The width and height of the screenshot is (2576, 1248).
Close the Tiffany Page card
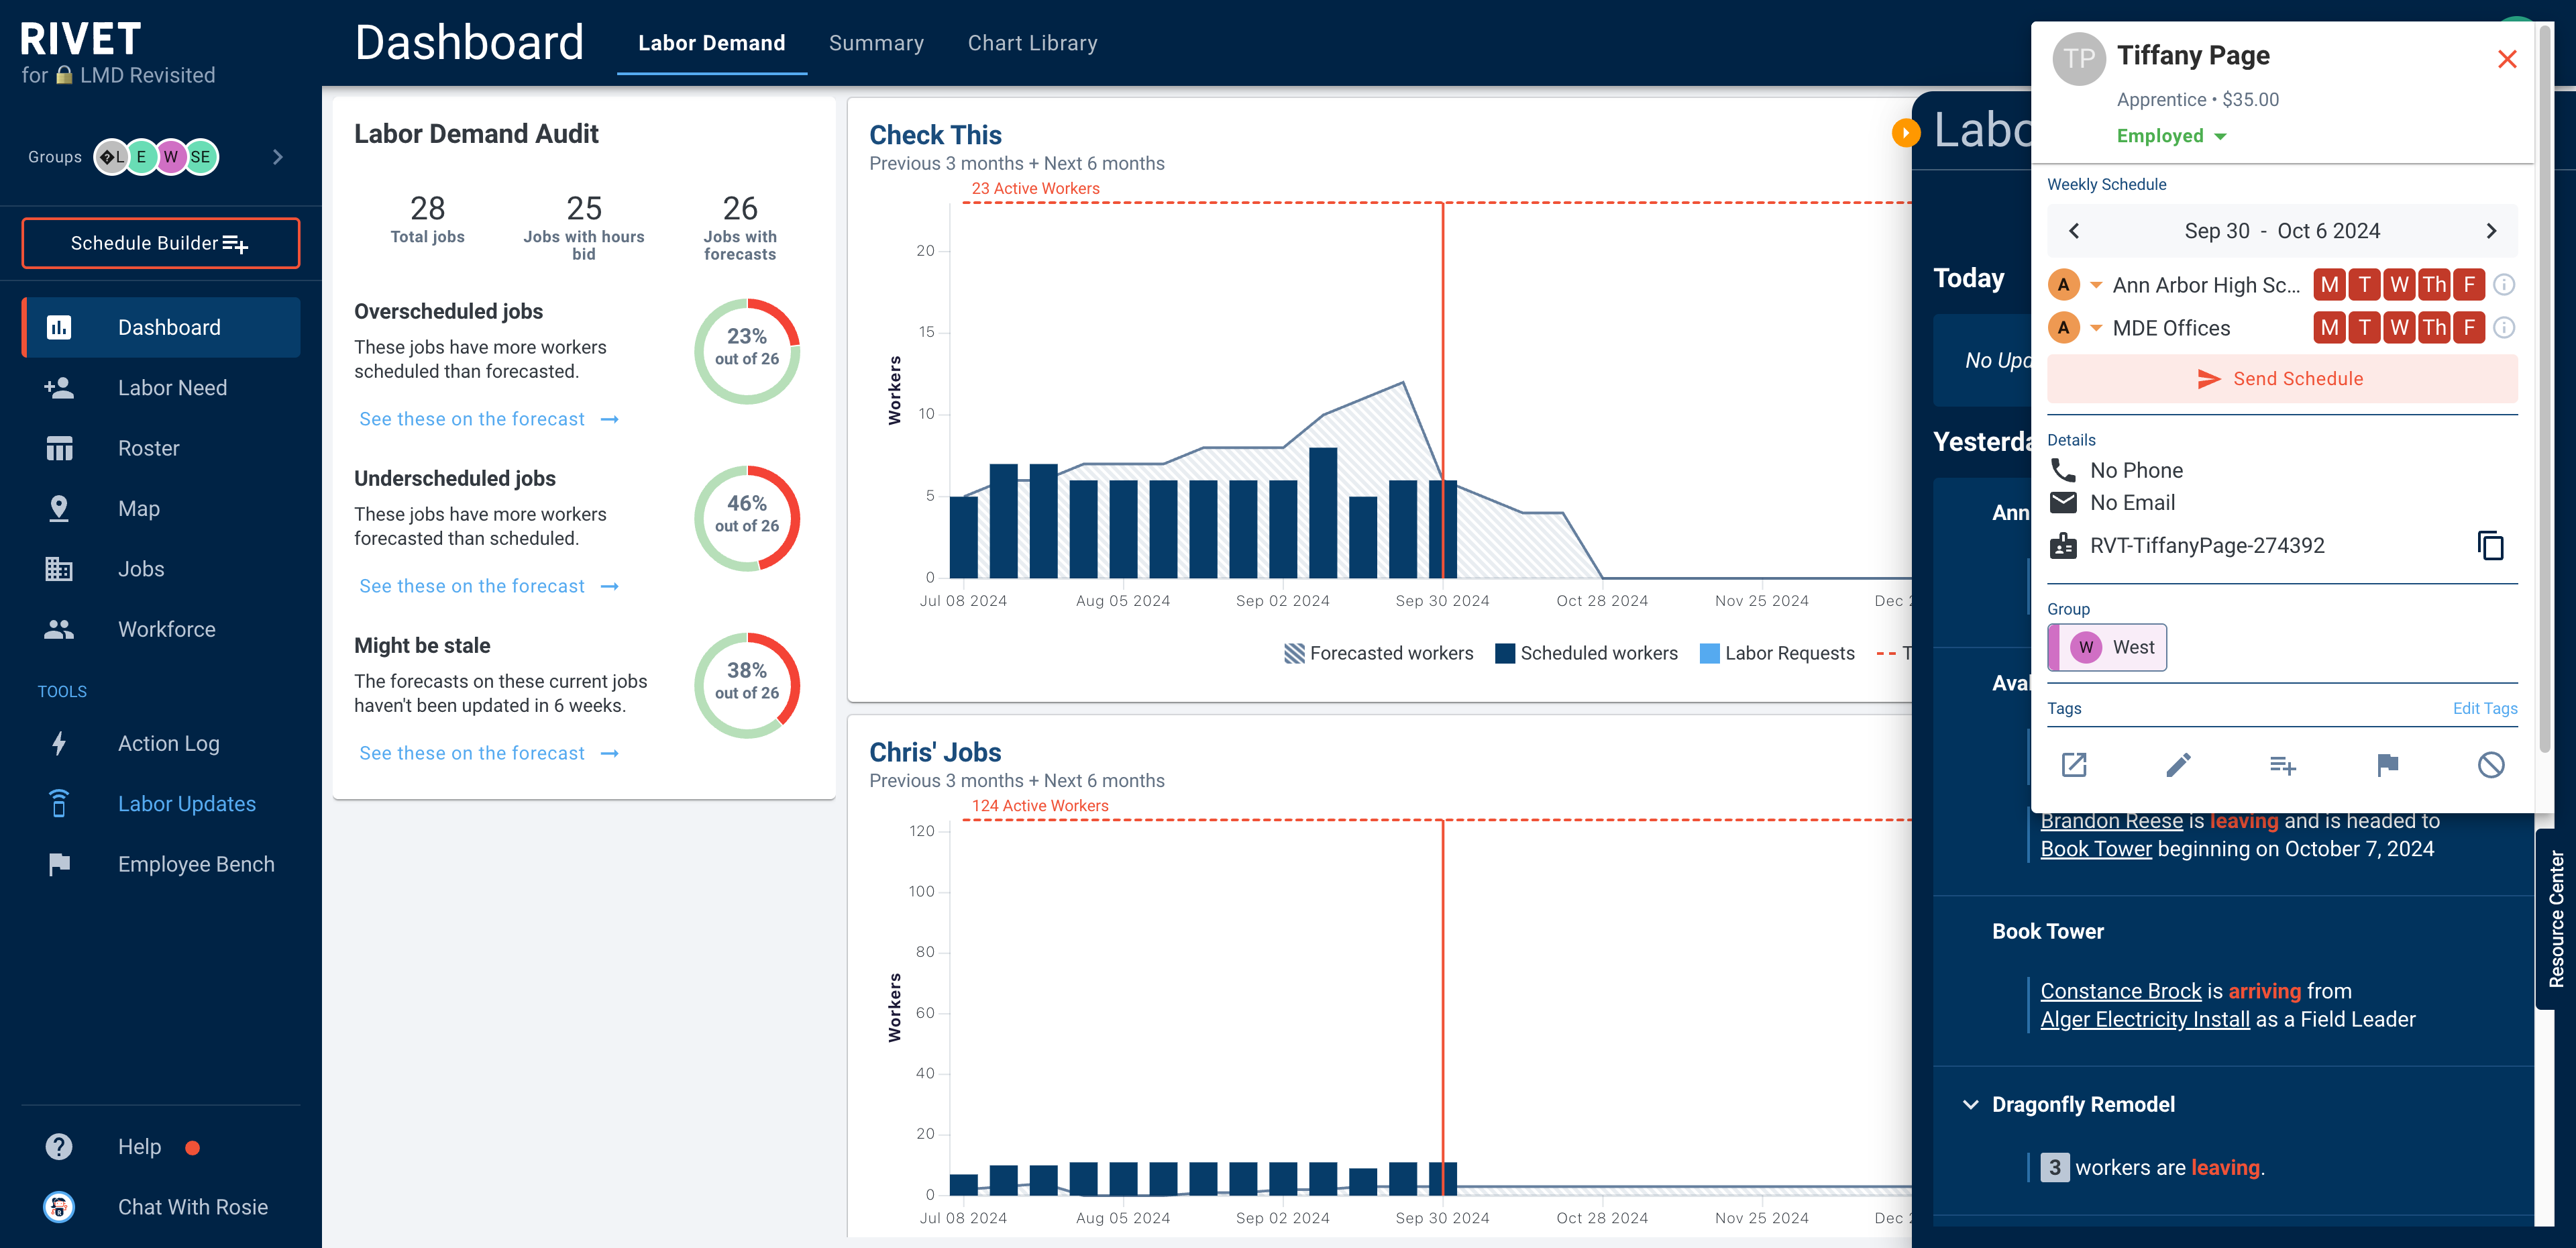click(2507, 59)
